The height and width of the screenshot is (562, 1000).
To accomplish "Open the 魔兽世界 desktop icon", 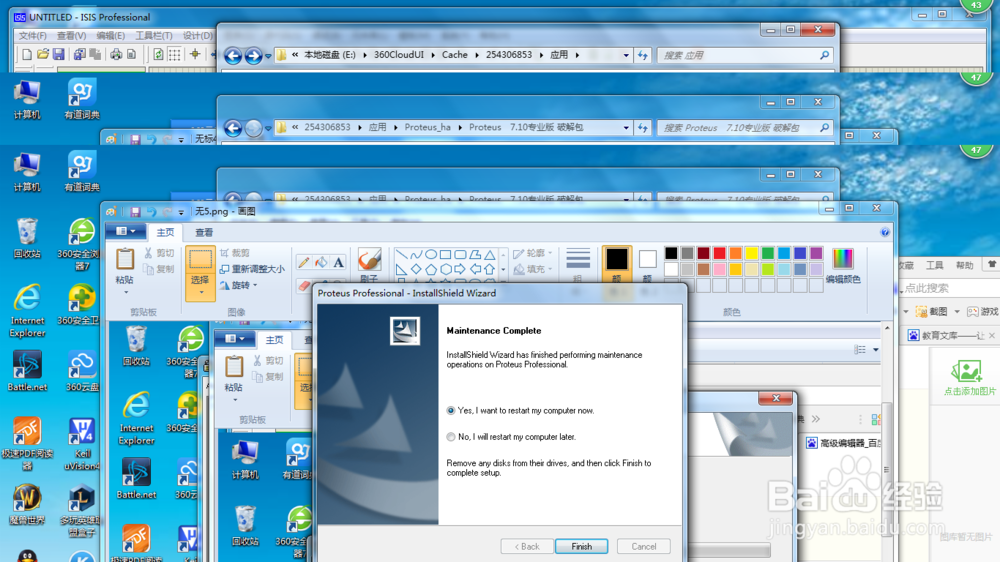I will point(27,504).
